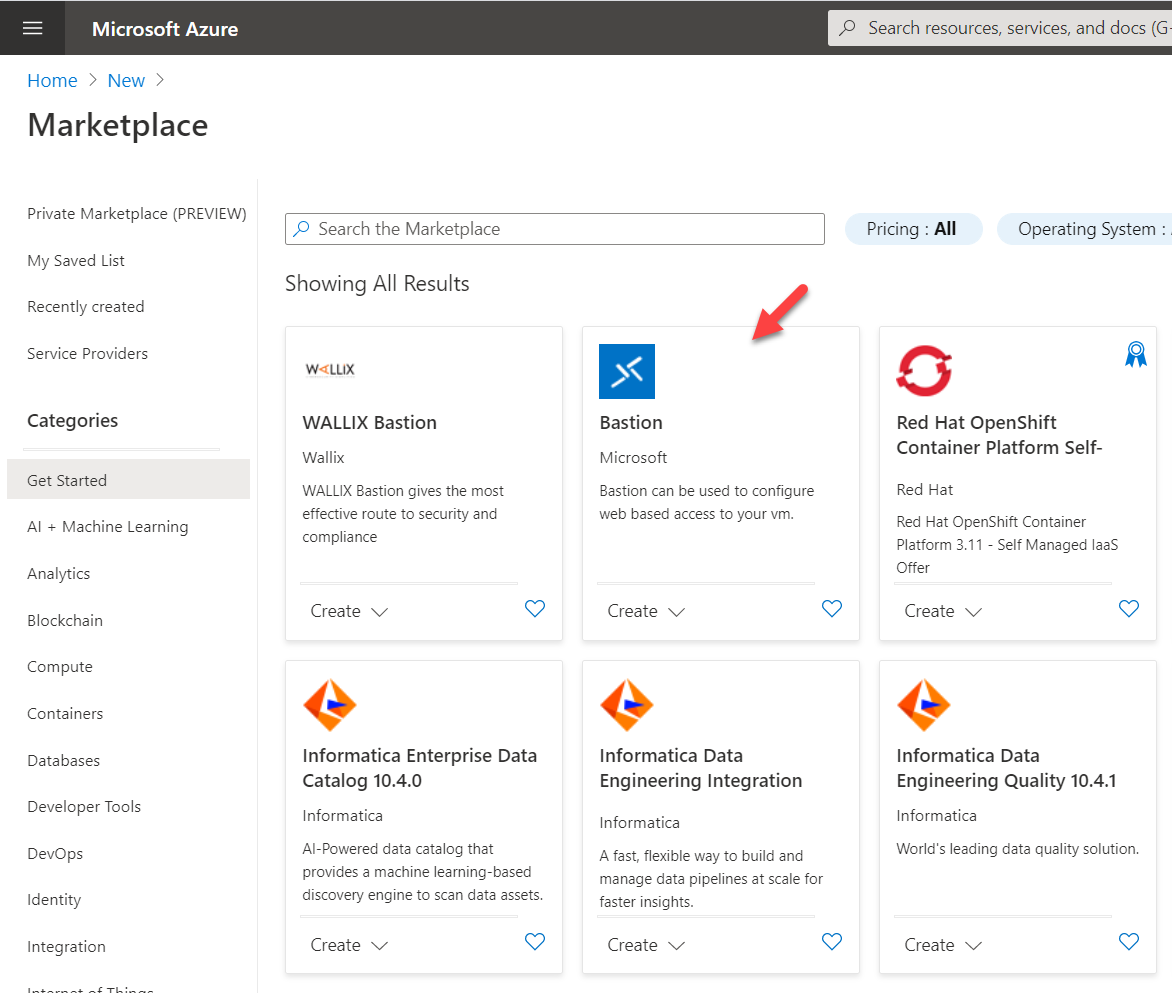Click the WALLIX Bastion logo
Image resolution: width=1172 pixels, height=993 pixels.
tap(330, 370)
